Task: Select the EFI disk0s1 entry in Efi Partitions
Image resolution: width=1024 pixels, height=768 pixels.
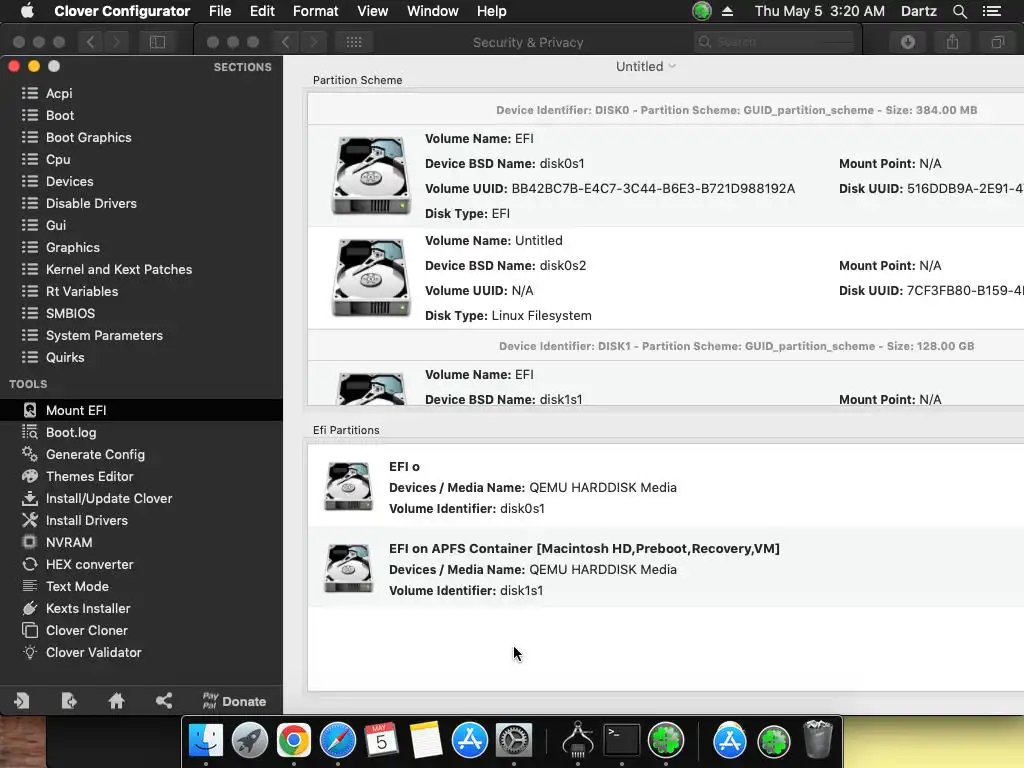Action: [x=665, y=487]
